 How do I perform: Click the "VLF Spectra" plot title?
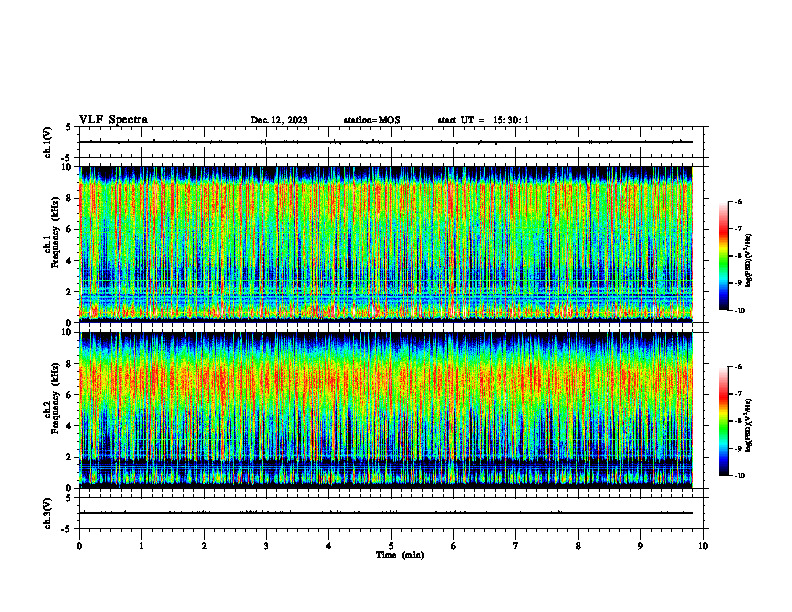pyautogui.click(x=113, y=120)
